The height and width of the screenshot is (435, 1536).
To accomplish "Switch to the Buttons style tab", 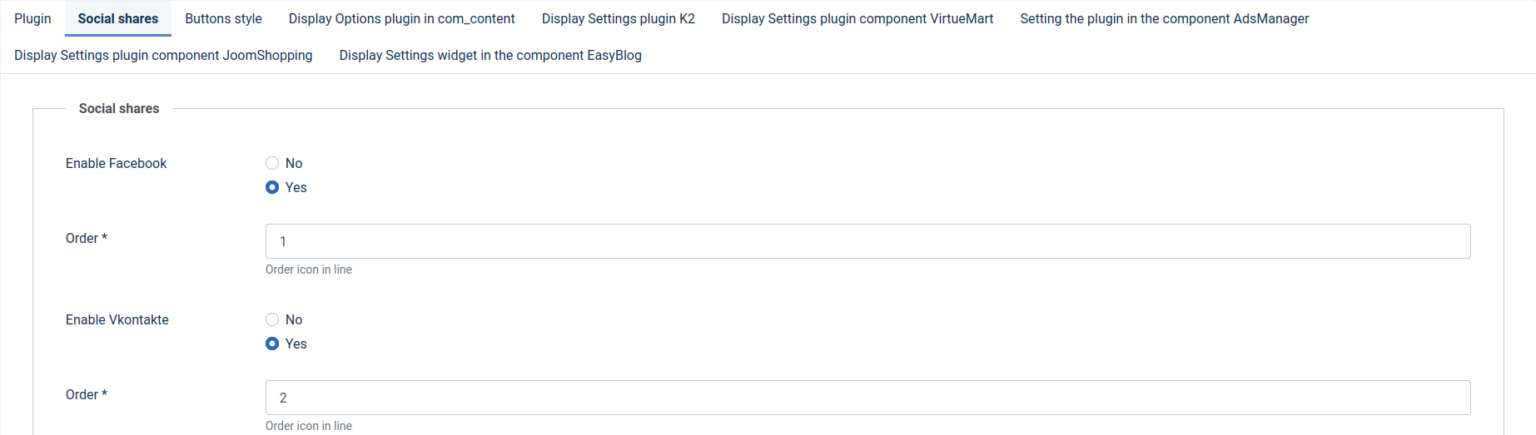I will 223,19.
